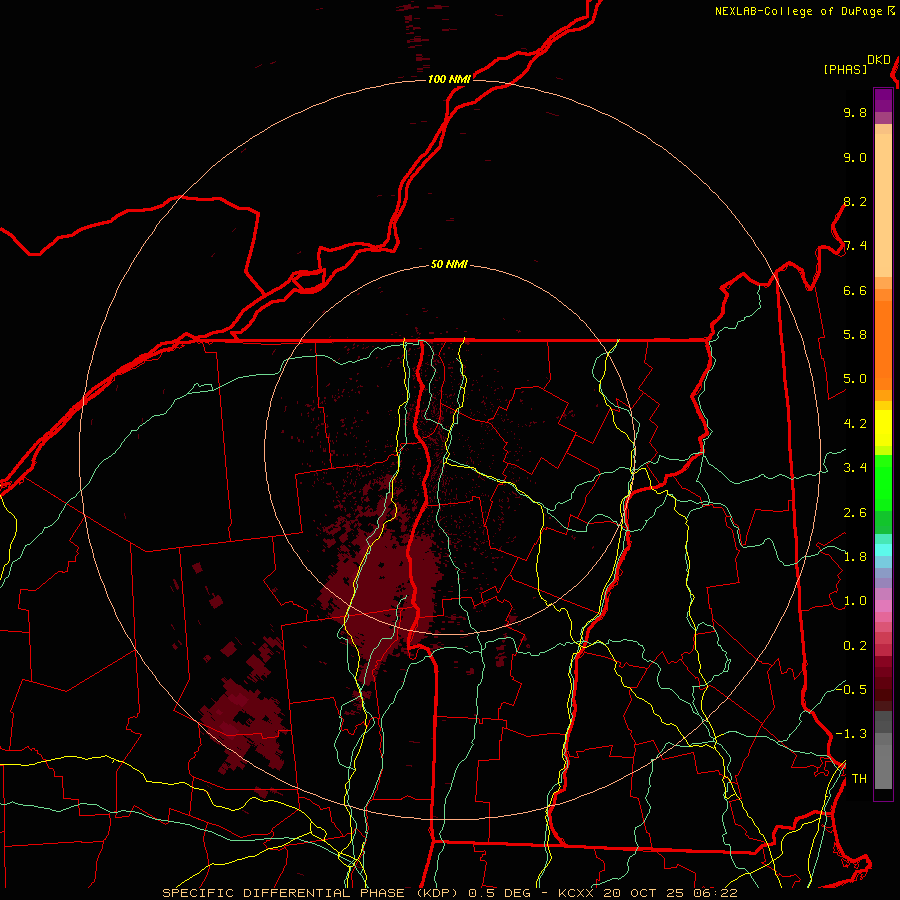Click the 50 NMI range ring label
This screenshot has width=900, height=900.
pyautogui.click(x=449, y=264)
